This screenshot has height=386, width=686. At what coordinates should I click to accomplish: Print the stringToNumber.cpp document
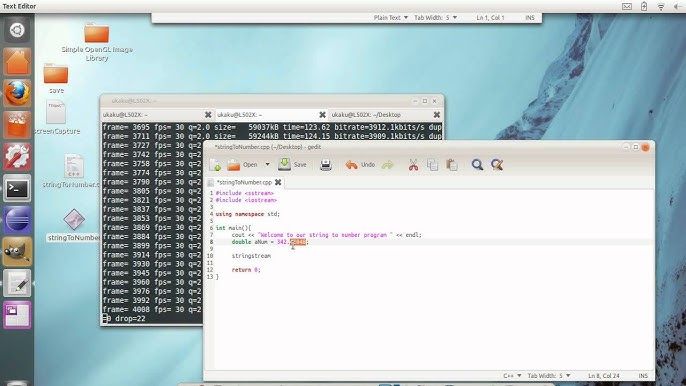pyautogui.click(x=326, y=165)
